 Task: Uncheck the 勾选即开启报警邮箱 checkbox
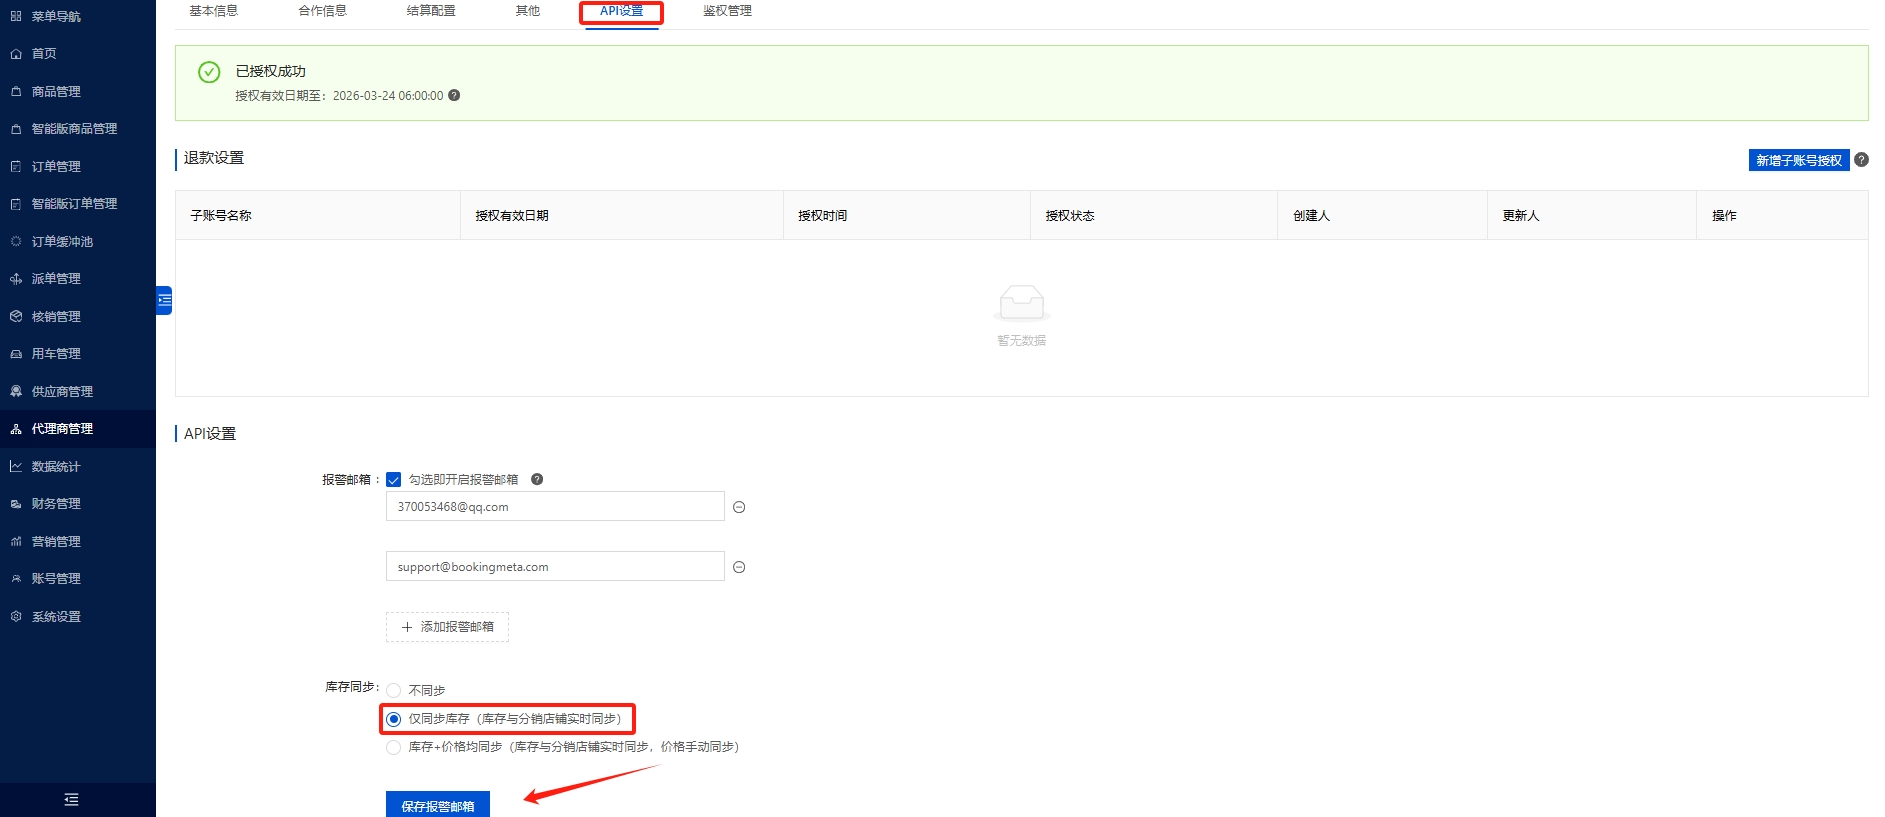[394, 480]
